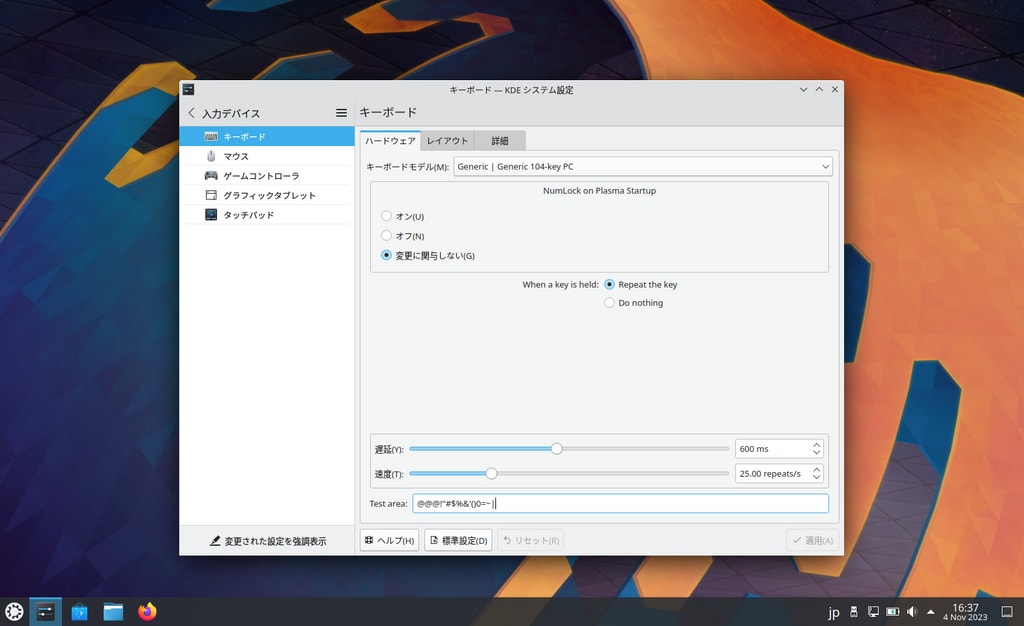
Task: Open タッチパッド settings in the sidebar
Action: [x=266, y=215]
